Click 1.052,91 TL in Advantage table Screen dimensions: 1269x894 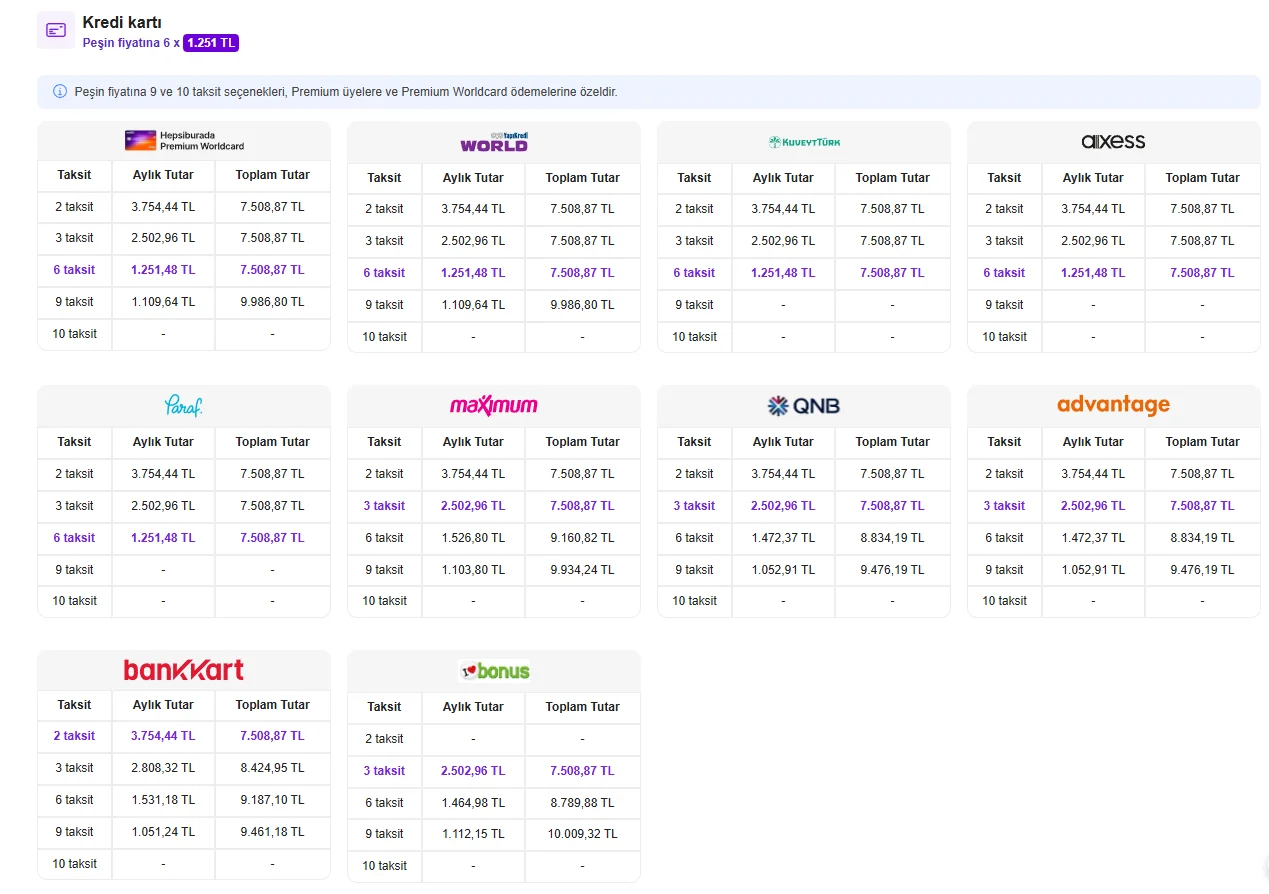[x=1093, y=570]
